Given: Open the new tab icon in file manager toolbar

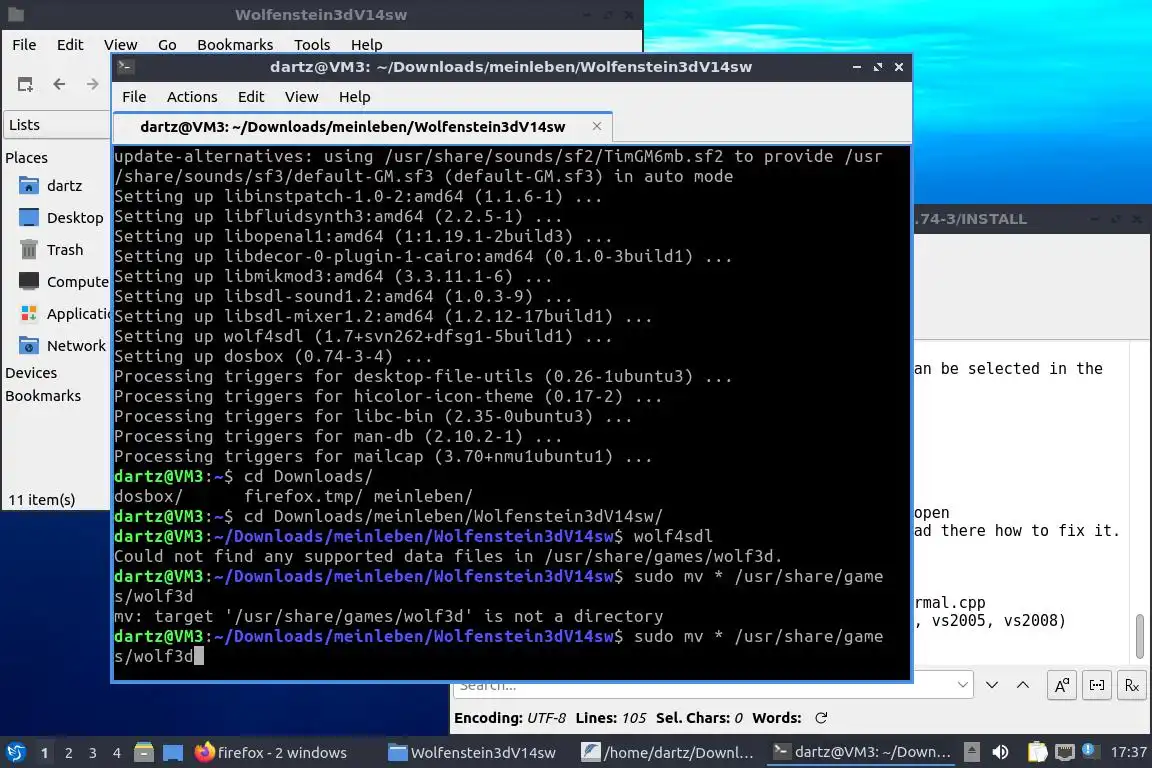Looking at the screenshot, I should pyautogui.click(x=25, y=85).
